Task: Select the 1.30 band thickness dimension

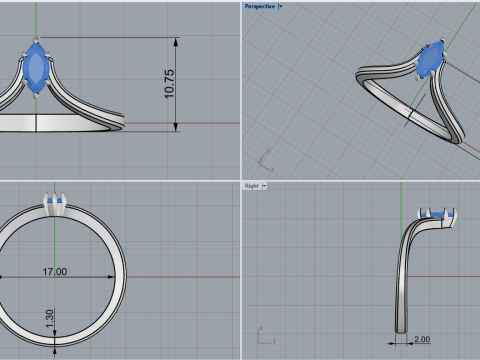Action: 49,319
